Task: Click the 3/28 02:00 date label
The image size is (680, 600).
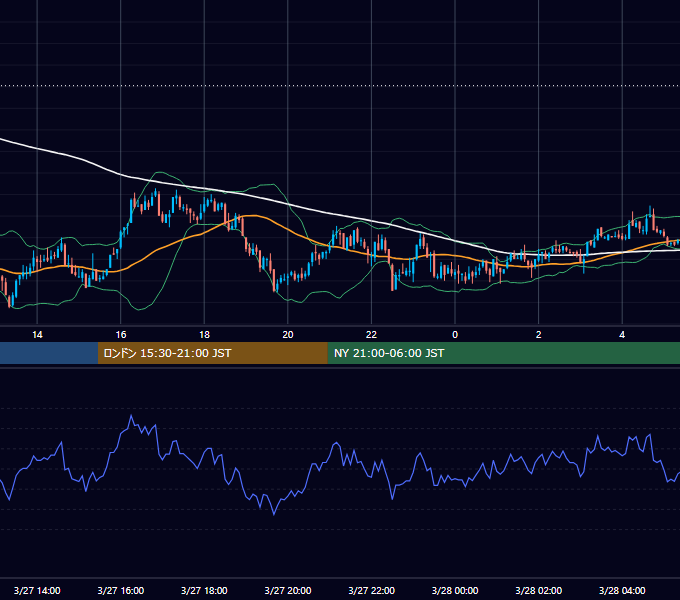Action: pyautogui.click(x=539, y=590)
